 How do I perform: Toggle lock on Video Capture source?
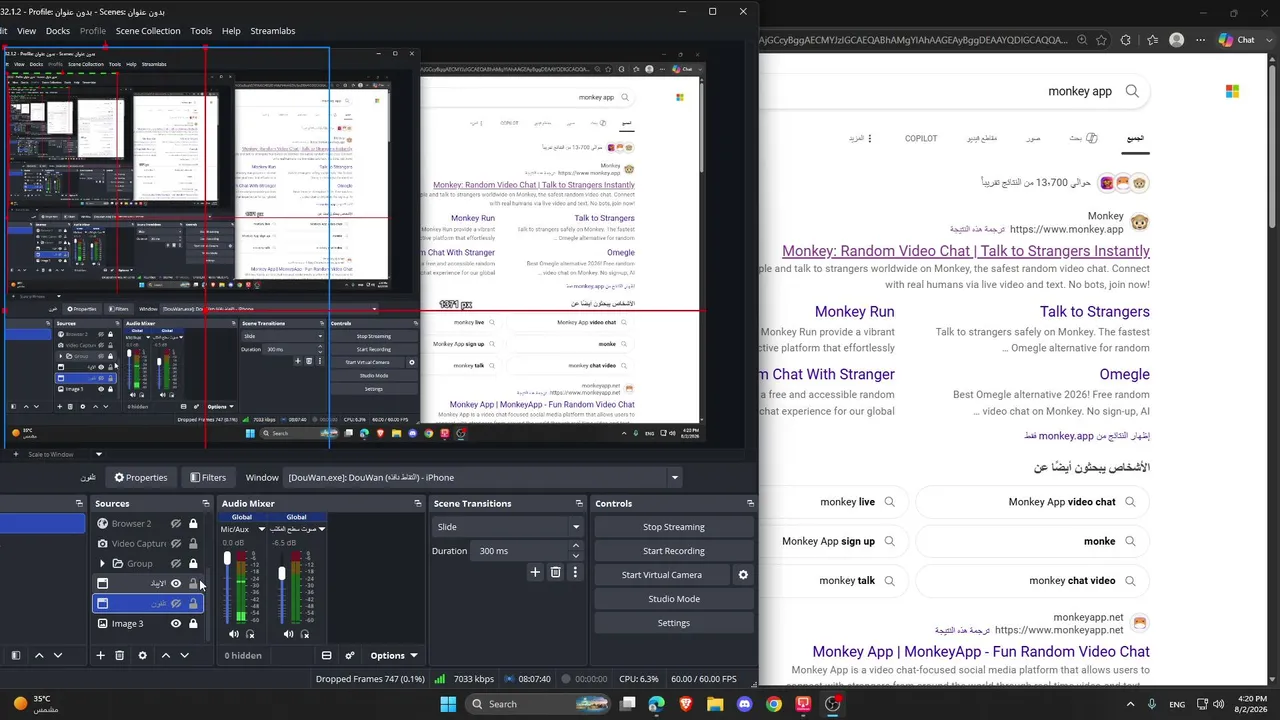click(x=193, y=543)
